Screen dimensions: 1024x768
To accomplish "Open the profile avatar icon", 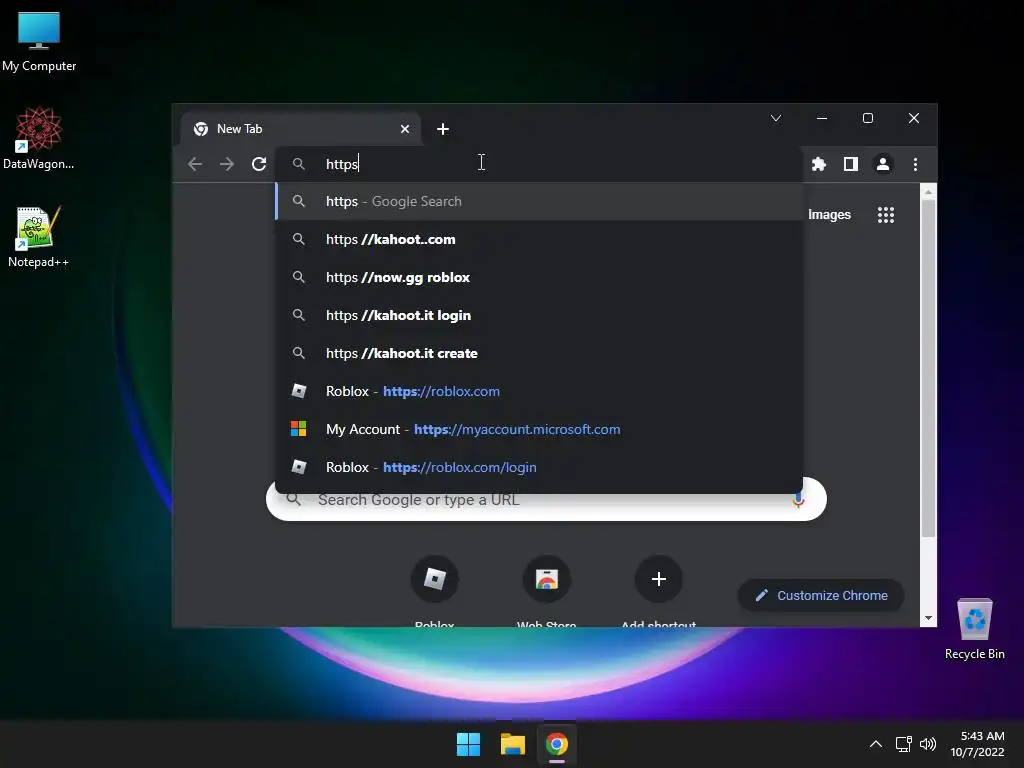I will [x=883, y=164].
